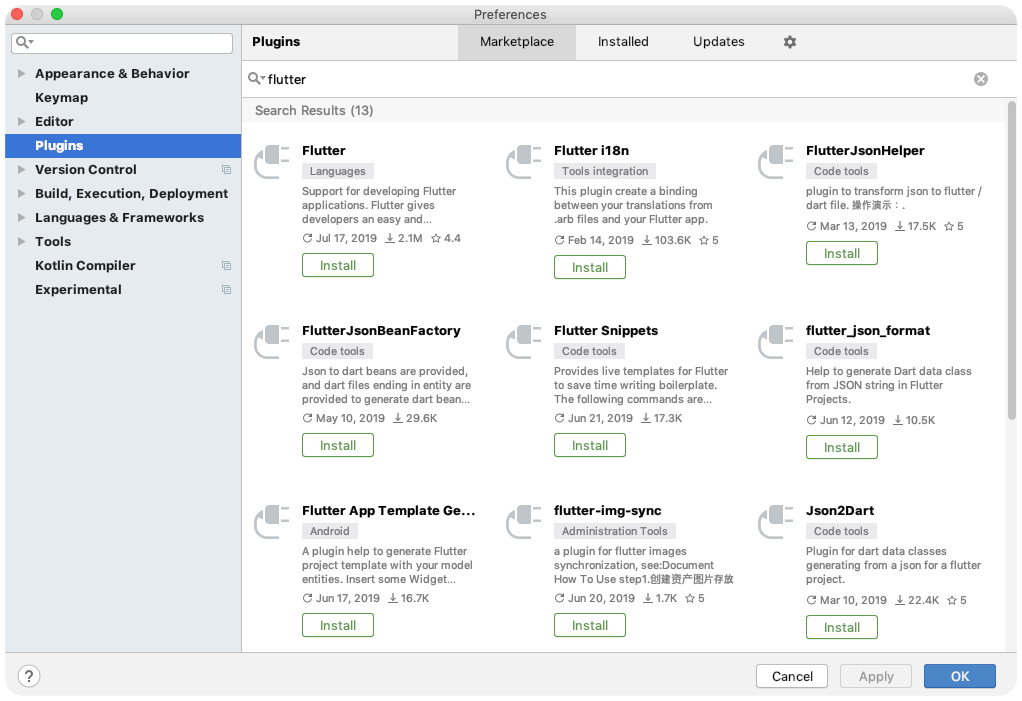Open the flutter-img-sync plugin title

click(607, 511)
